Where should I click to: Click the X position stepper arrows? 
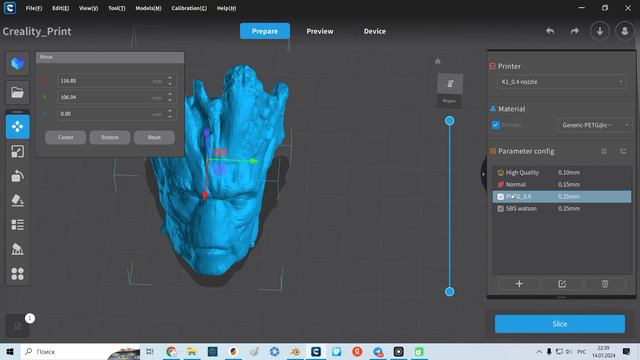[x=170, y=81]
